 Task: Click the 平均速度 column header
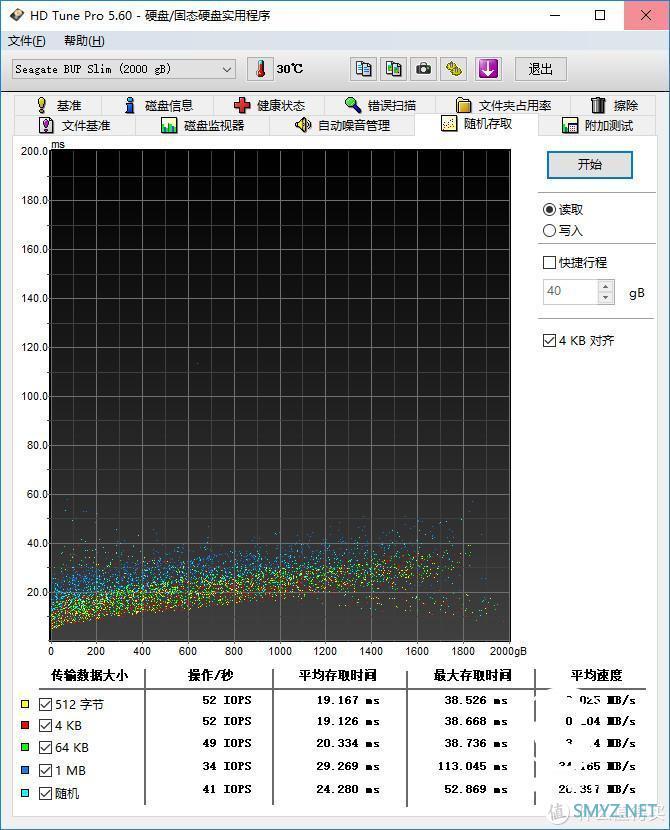click(596, 675)
